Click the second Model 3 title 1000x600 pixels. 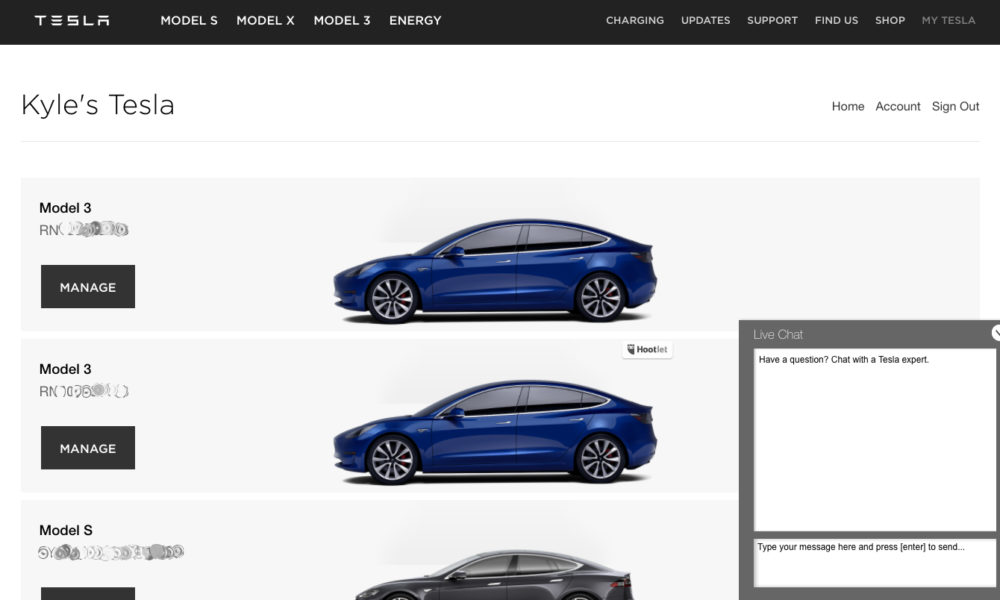click(65, 369)
